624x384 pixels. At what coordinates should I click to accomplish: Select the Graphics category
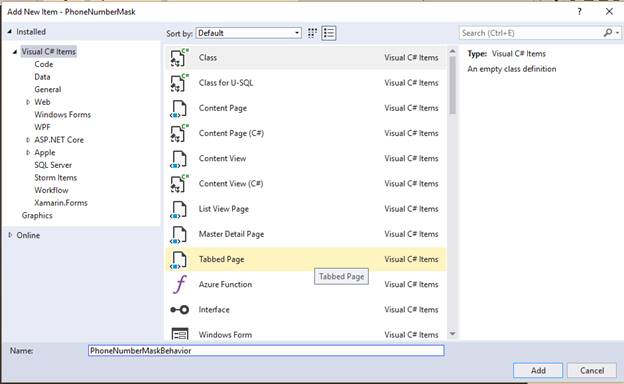click(x=37, y=216)
